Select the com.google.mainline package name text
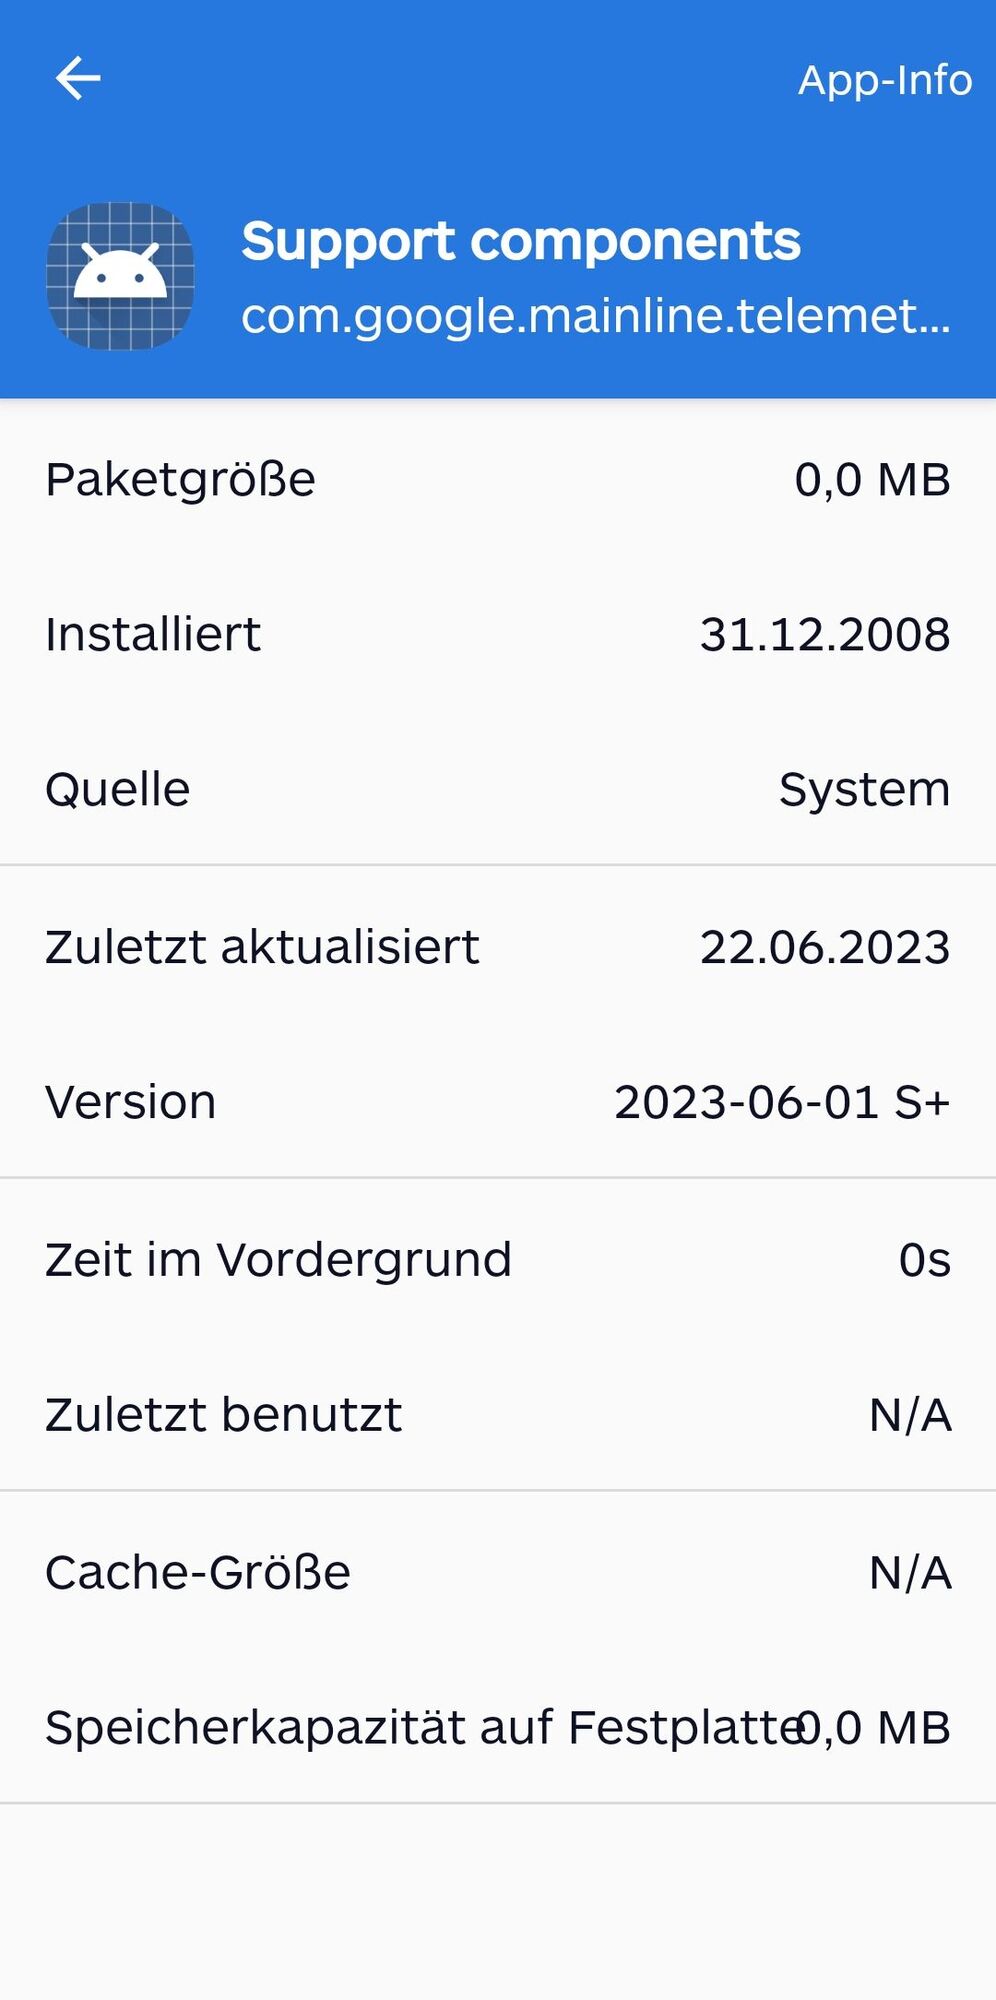 pyautogui.click(x=595, y=316)
